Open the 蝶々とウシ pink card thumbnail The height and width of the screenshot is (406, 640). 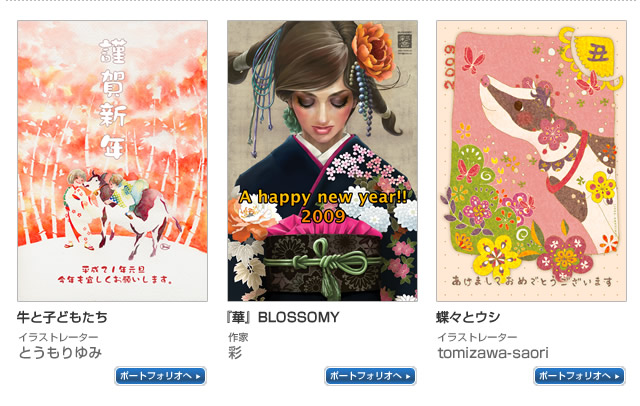(x=531, y=161)
